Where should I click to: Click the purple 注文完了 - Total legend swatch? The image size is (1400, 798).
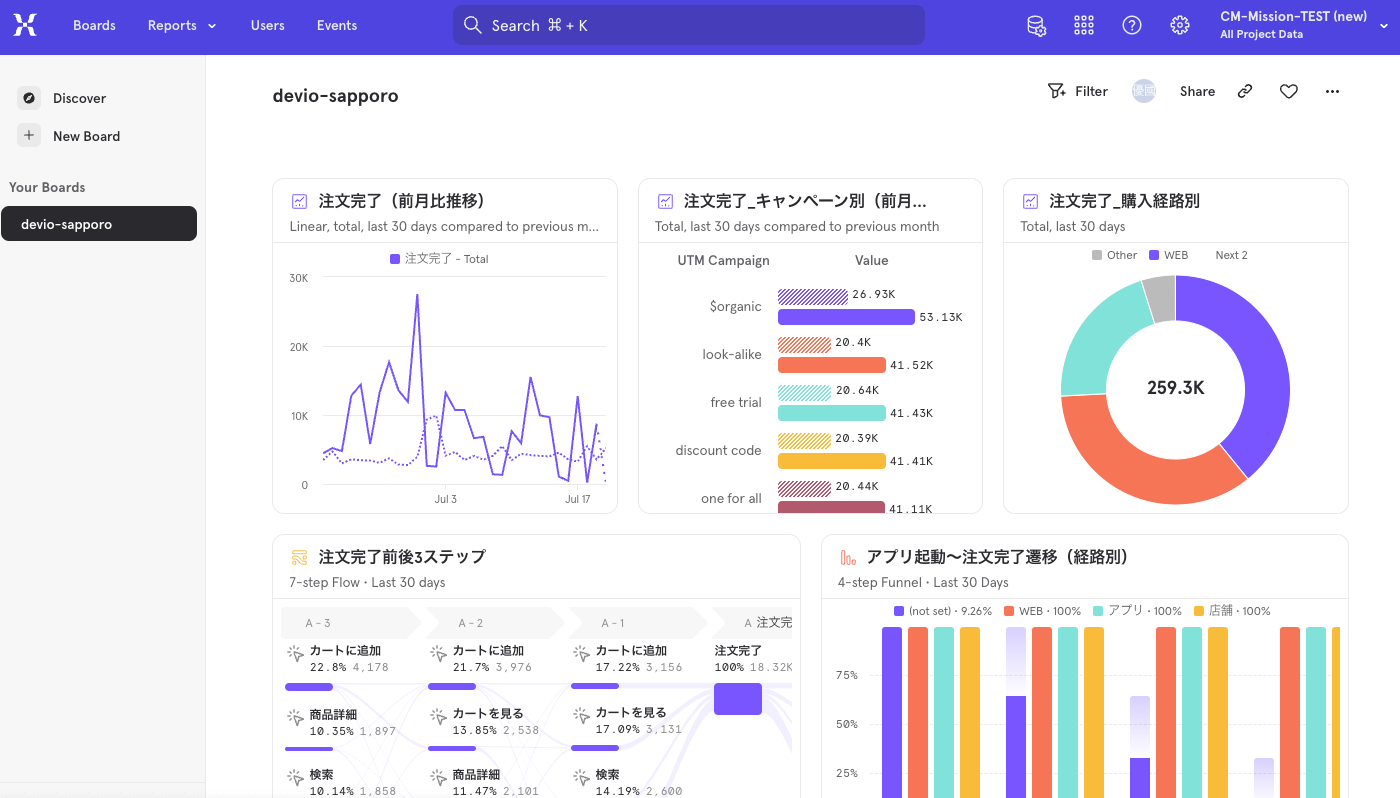(x=395, y=258)
